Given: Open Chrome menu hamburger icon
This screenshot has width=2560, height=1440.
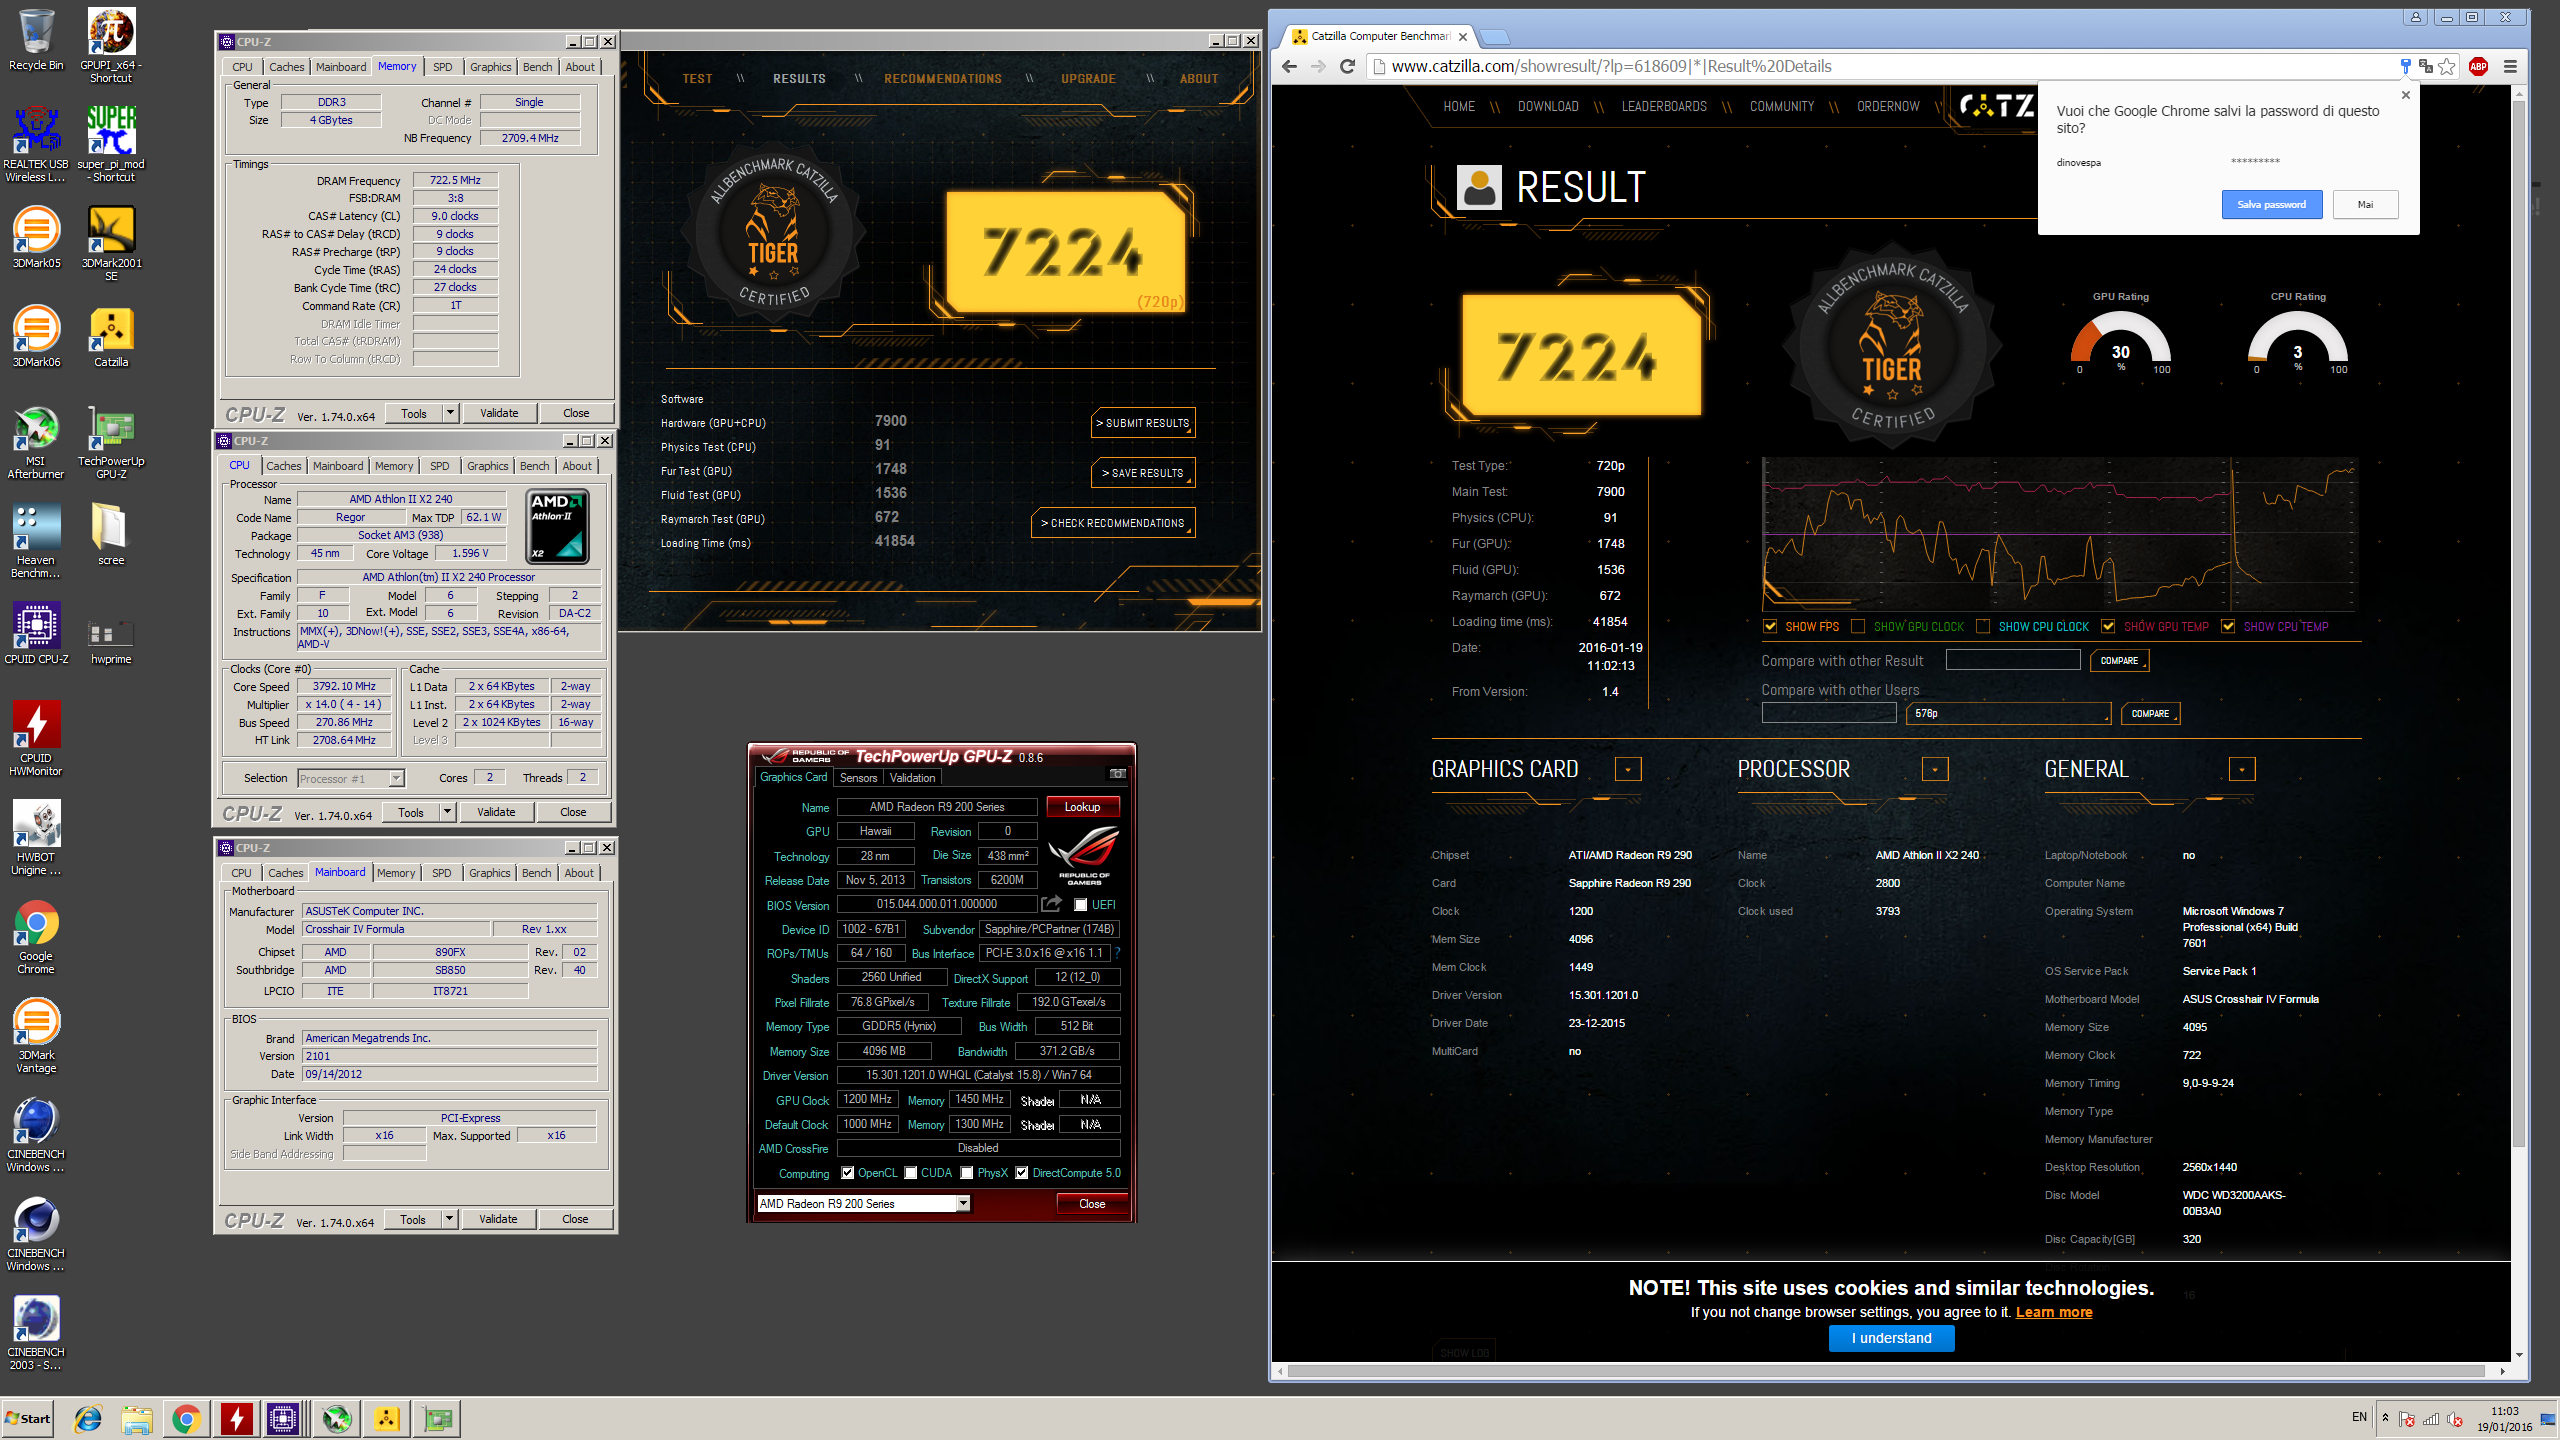Looking at the screenshot, I should coord(2510,66).
